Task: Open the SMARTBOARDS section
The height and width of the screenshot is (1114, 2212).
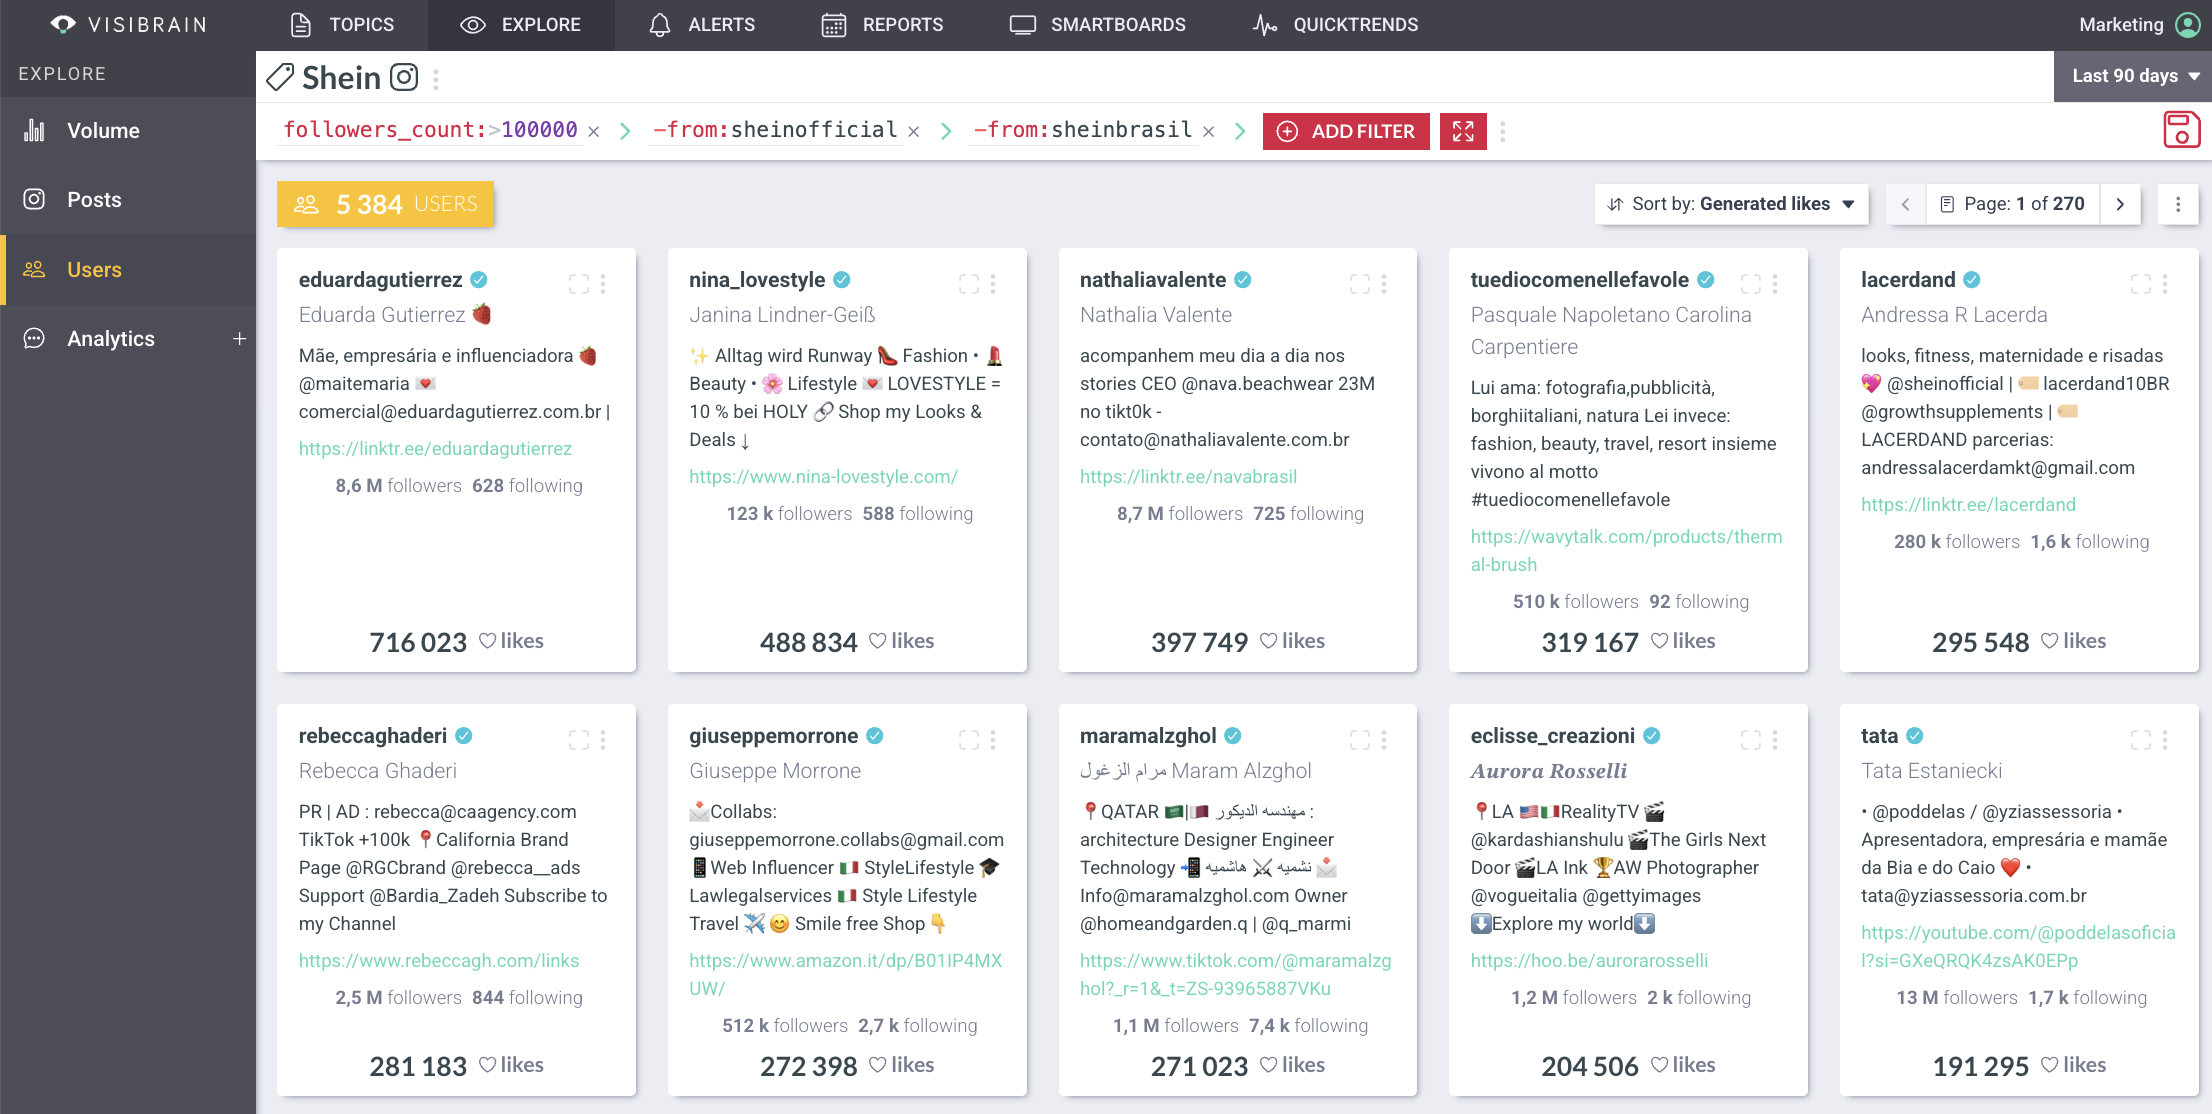Action: coord(1097,25)
